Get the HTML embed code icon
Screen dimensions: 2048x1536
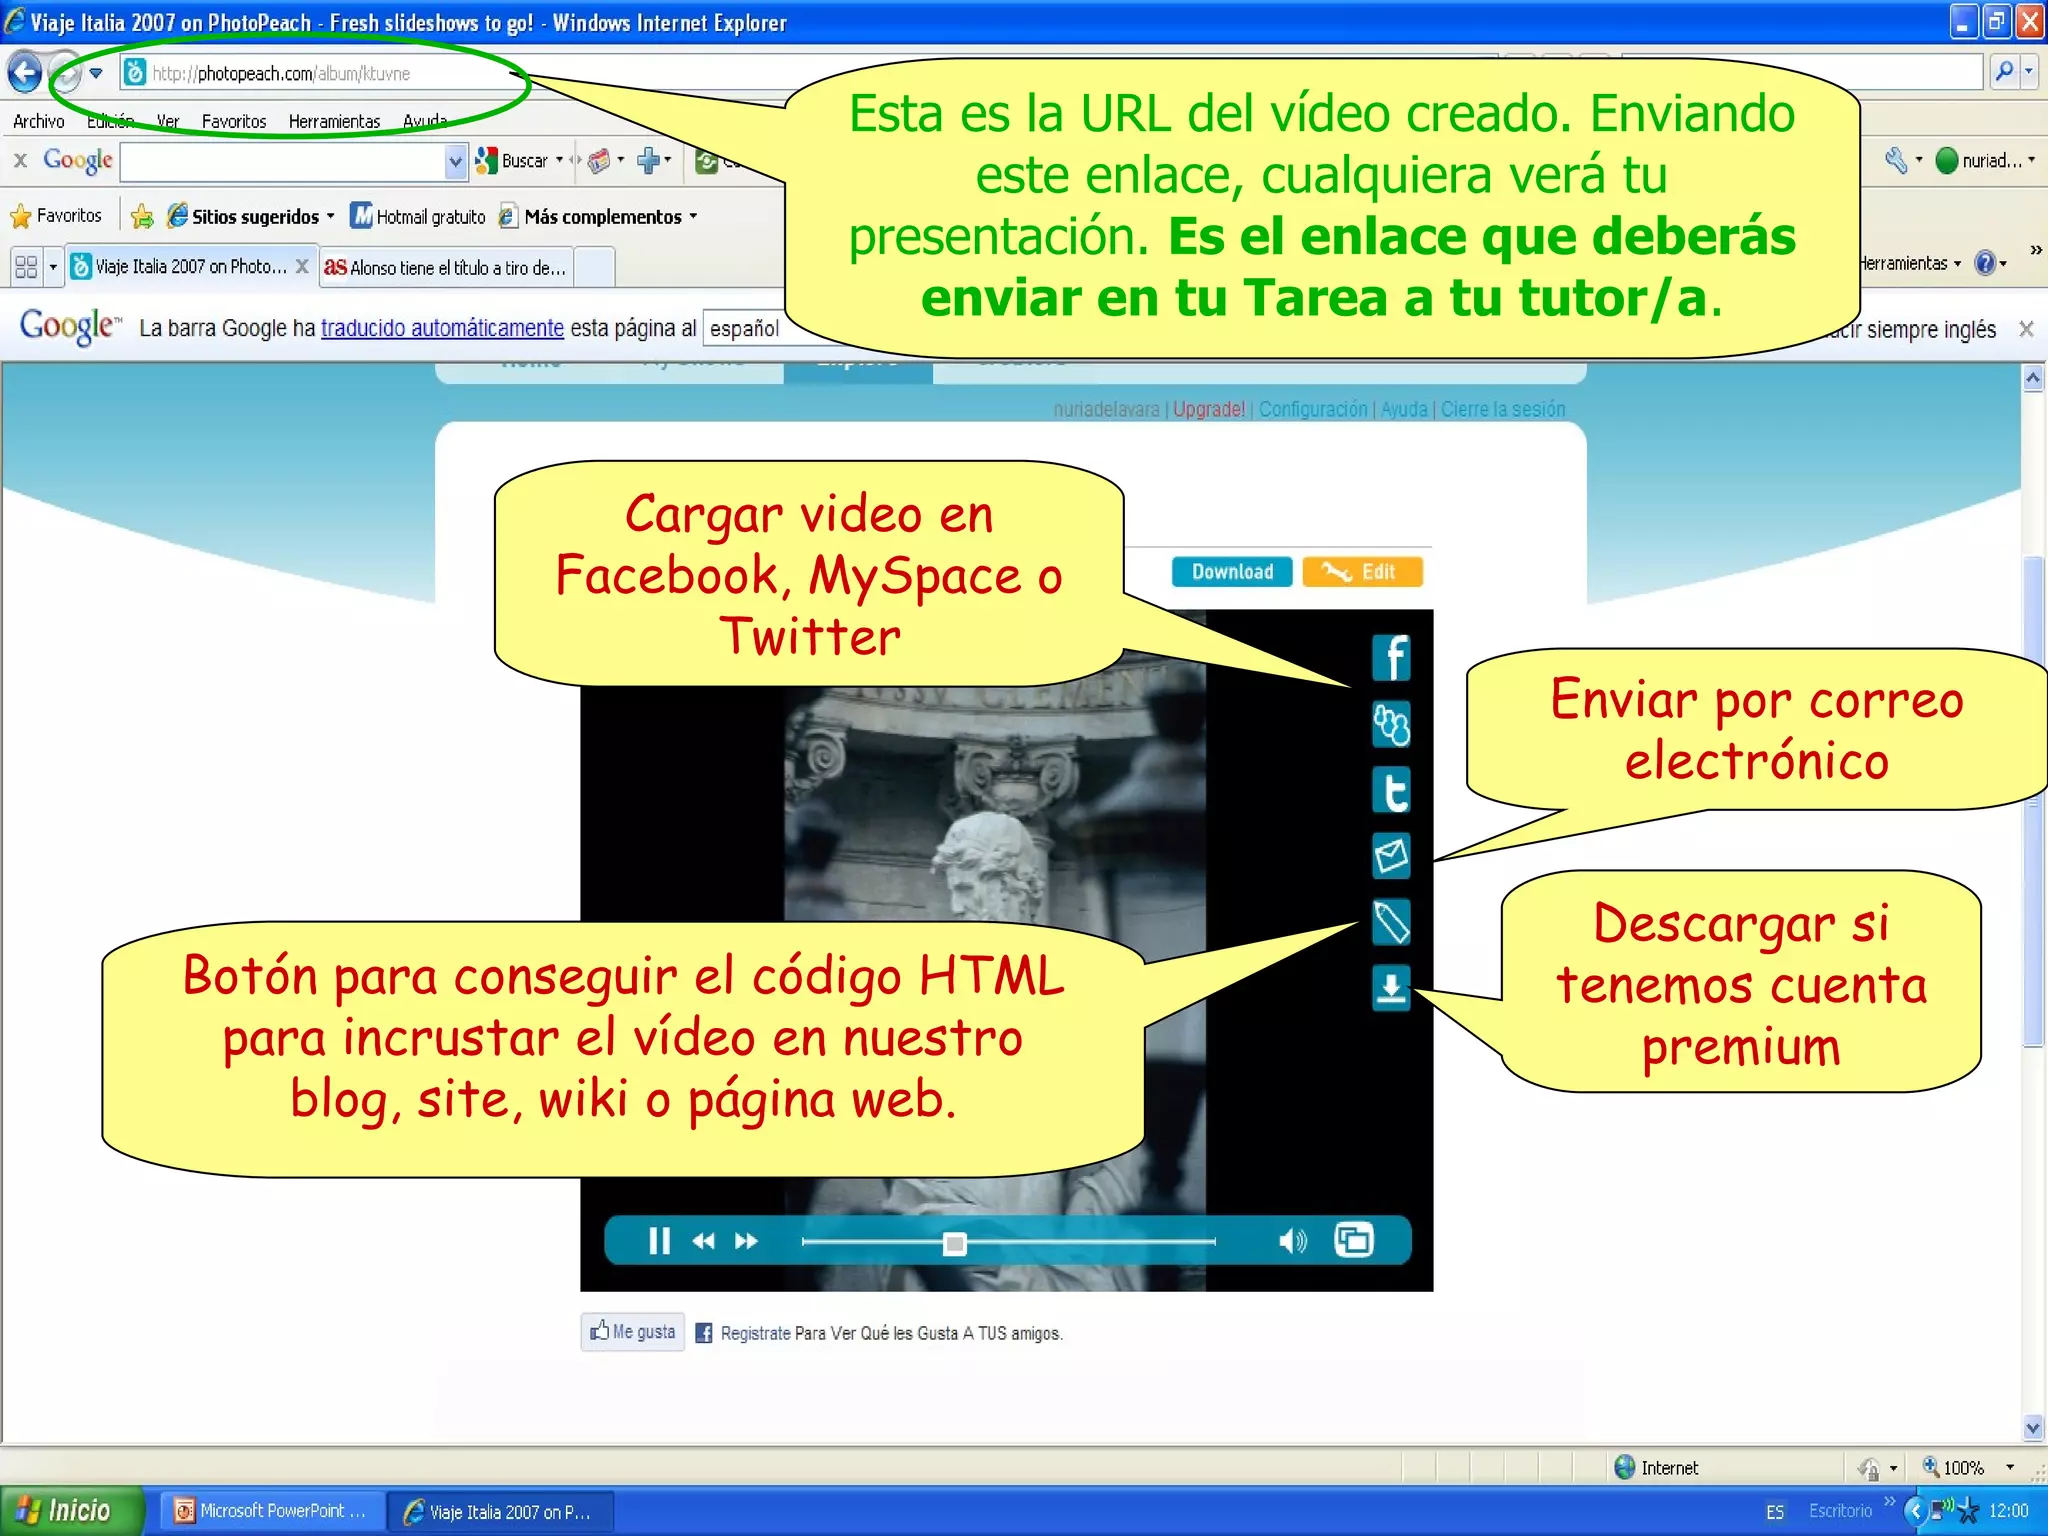pyautogui.click(x=1391, y=922)
